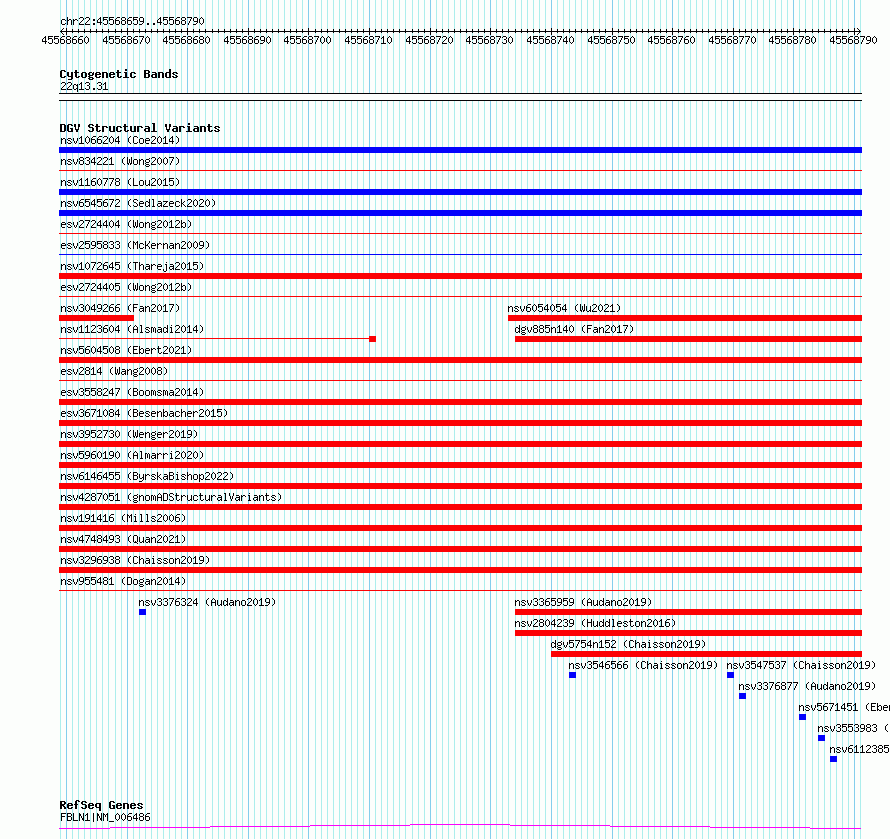Viewport: 890px width, 839px height.
Task: Click the DGV Structural Variants track heading
Action: (x=140, y=128)
